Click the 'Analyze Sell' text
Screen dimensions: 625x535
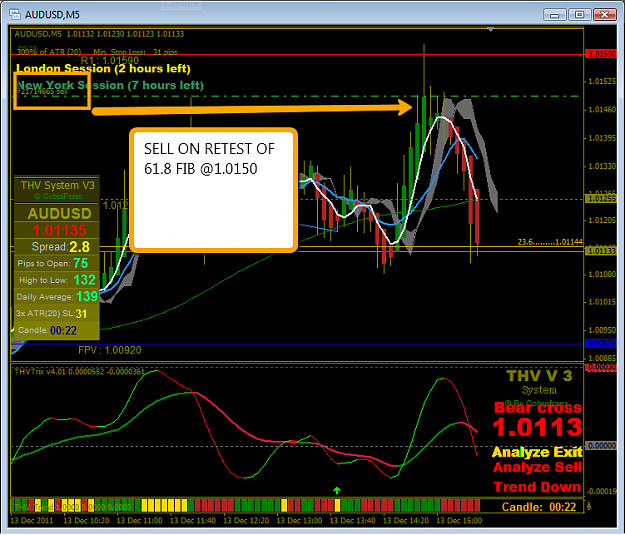(x=537, y=467)
